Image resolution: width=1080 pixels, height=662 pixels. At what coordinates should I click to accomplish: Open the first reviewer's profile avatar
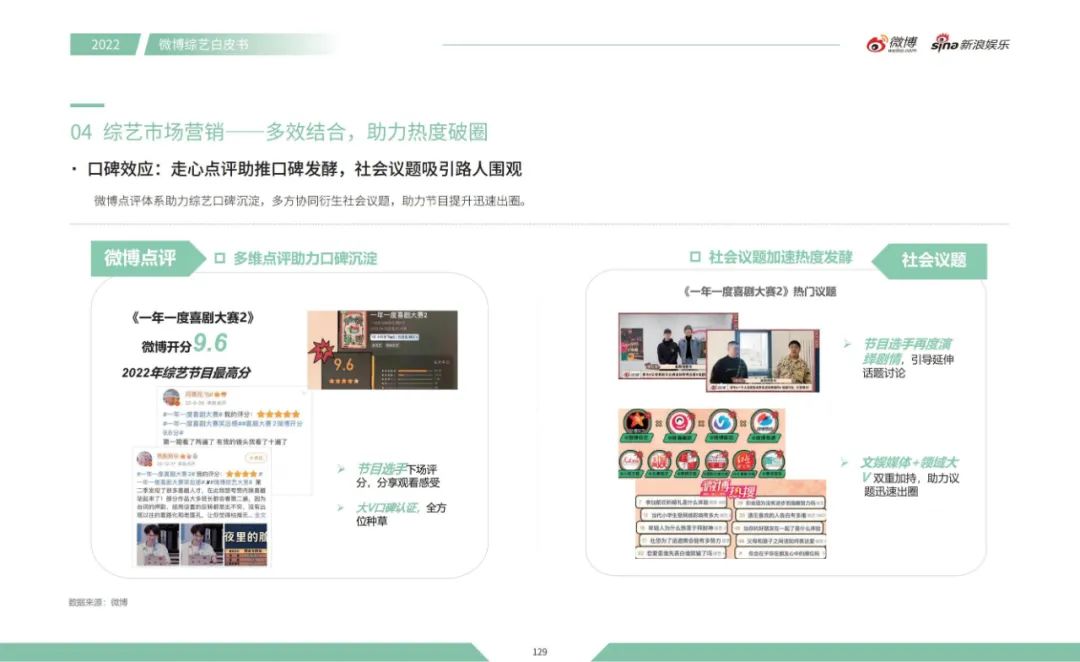tap(171, 398)
